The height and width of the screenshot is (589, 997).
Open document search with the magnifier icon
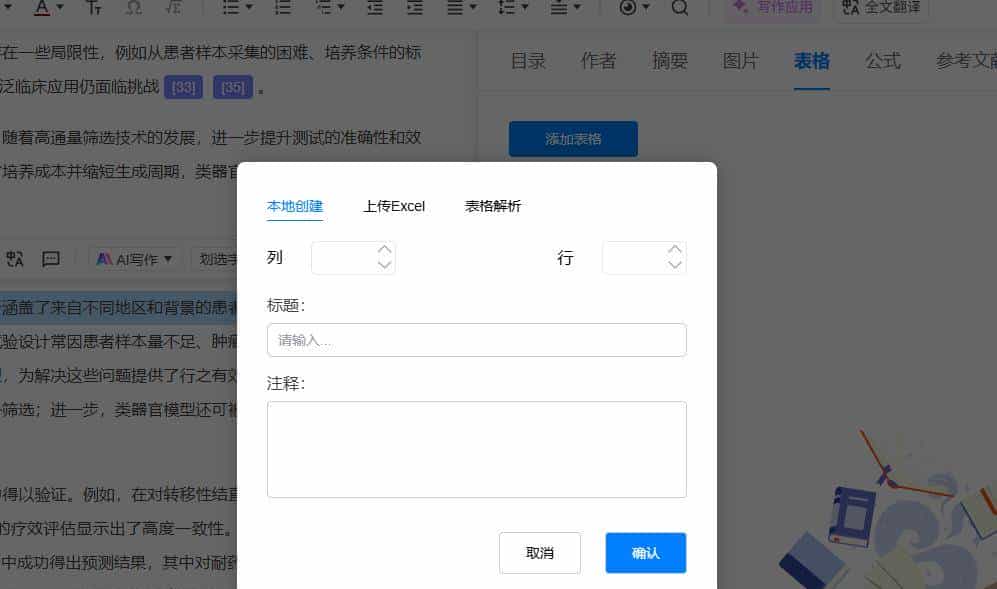(x=681, y=8)
